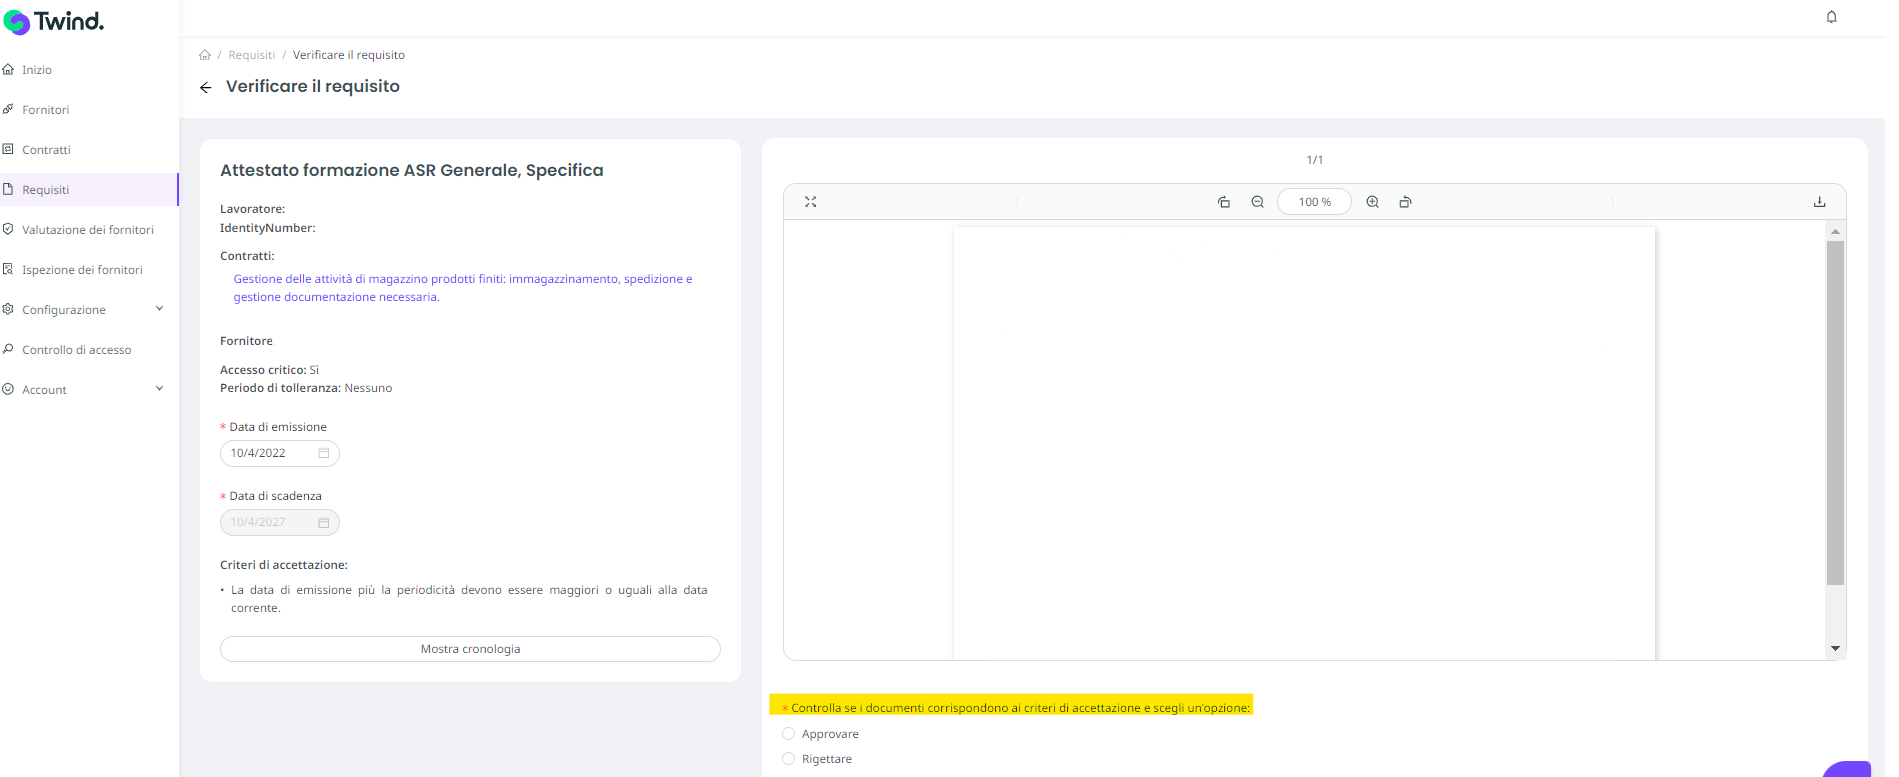Click the blank document page preview

pos(1304,443)
